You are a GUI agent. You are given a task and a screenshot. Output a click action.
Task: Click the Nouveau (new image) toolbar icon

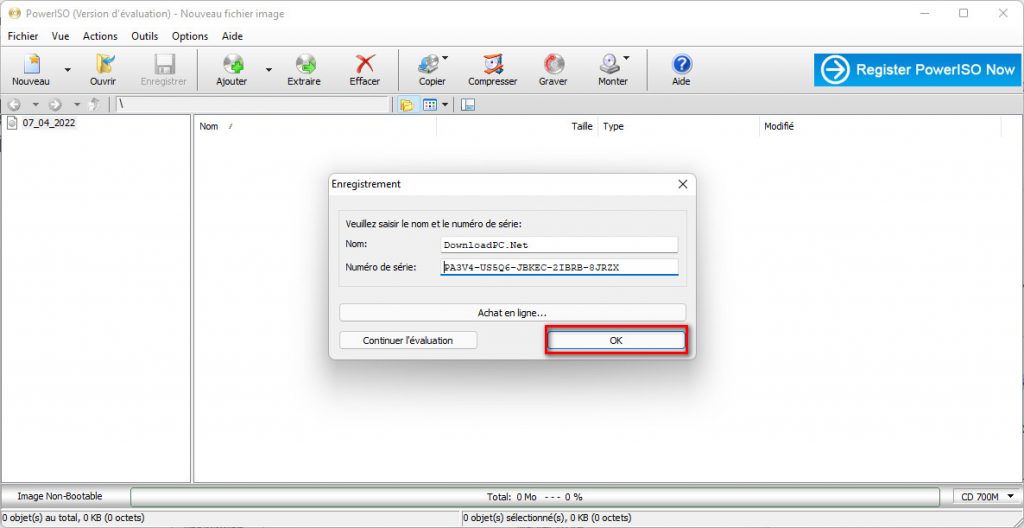click(31, 65)
